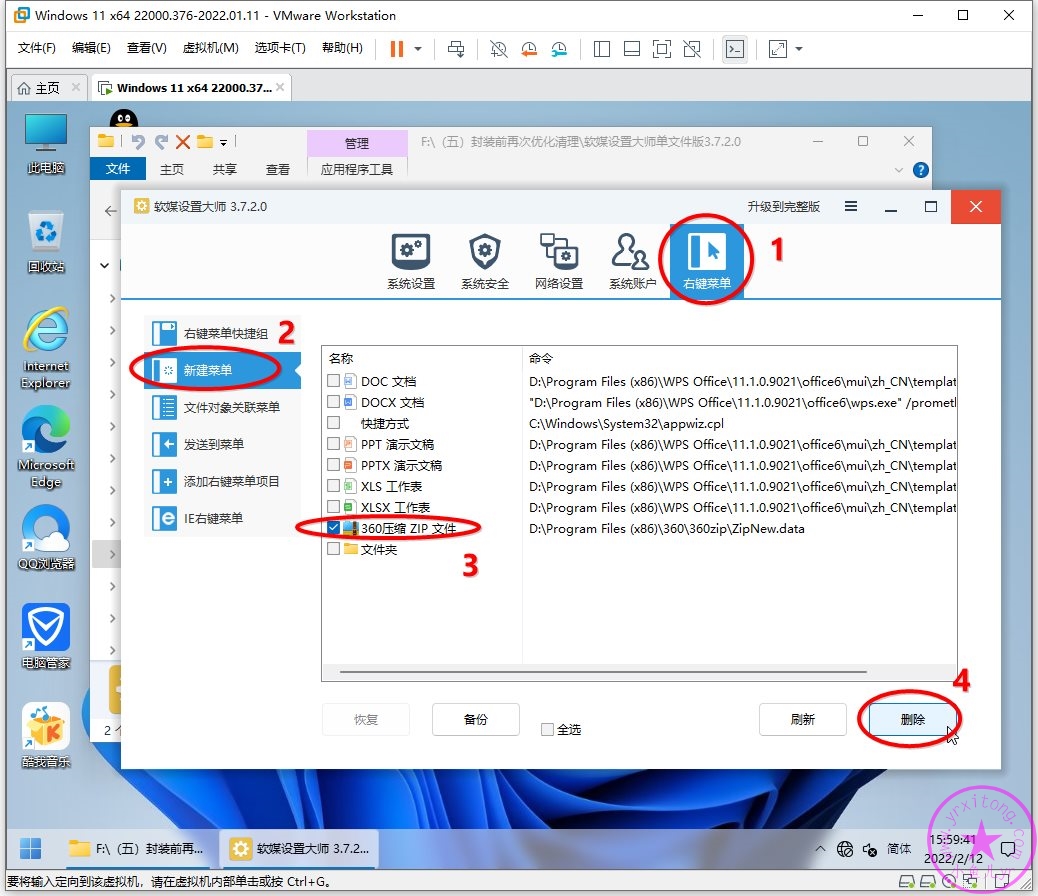Open Explorer 应用程序工具 ribbon tab
Screen dimensions: 1038x896
[357, 170]
